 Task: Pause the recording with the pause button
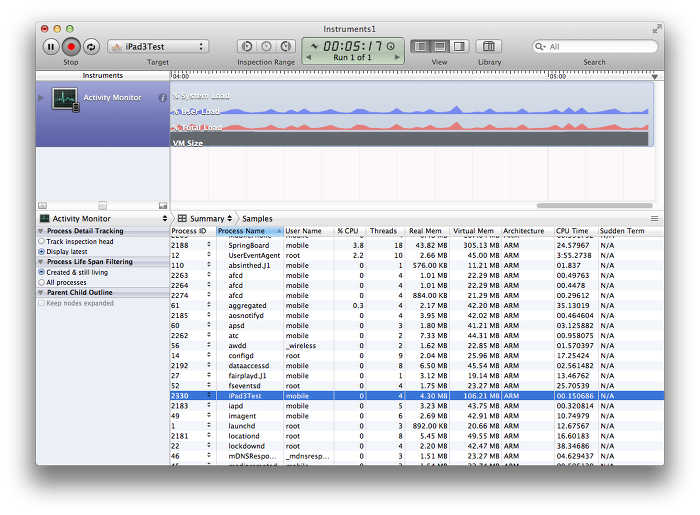51,47
